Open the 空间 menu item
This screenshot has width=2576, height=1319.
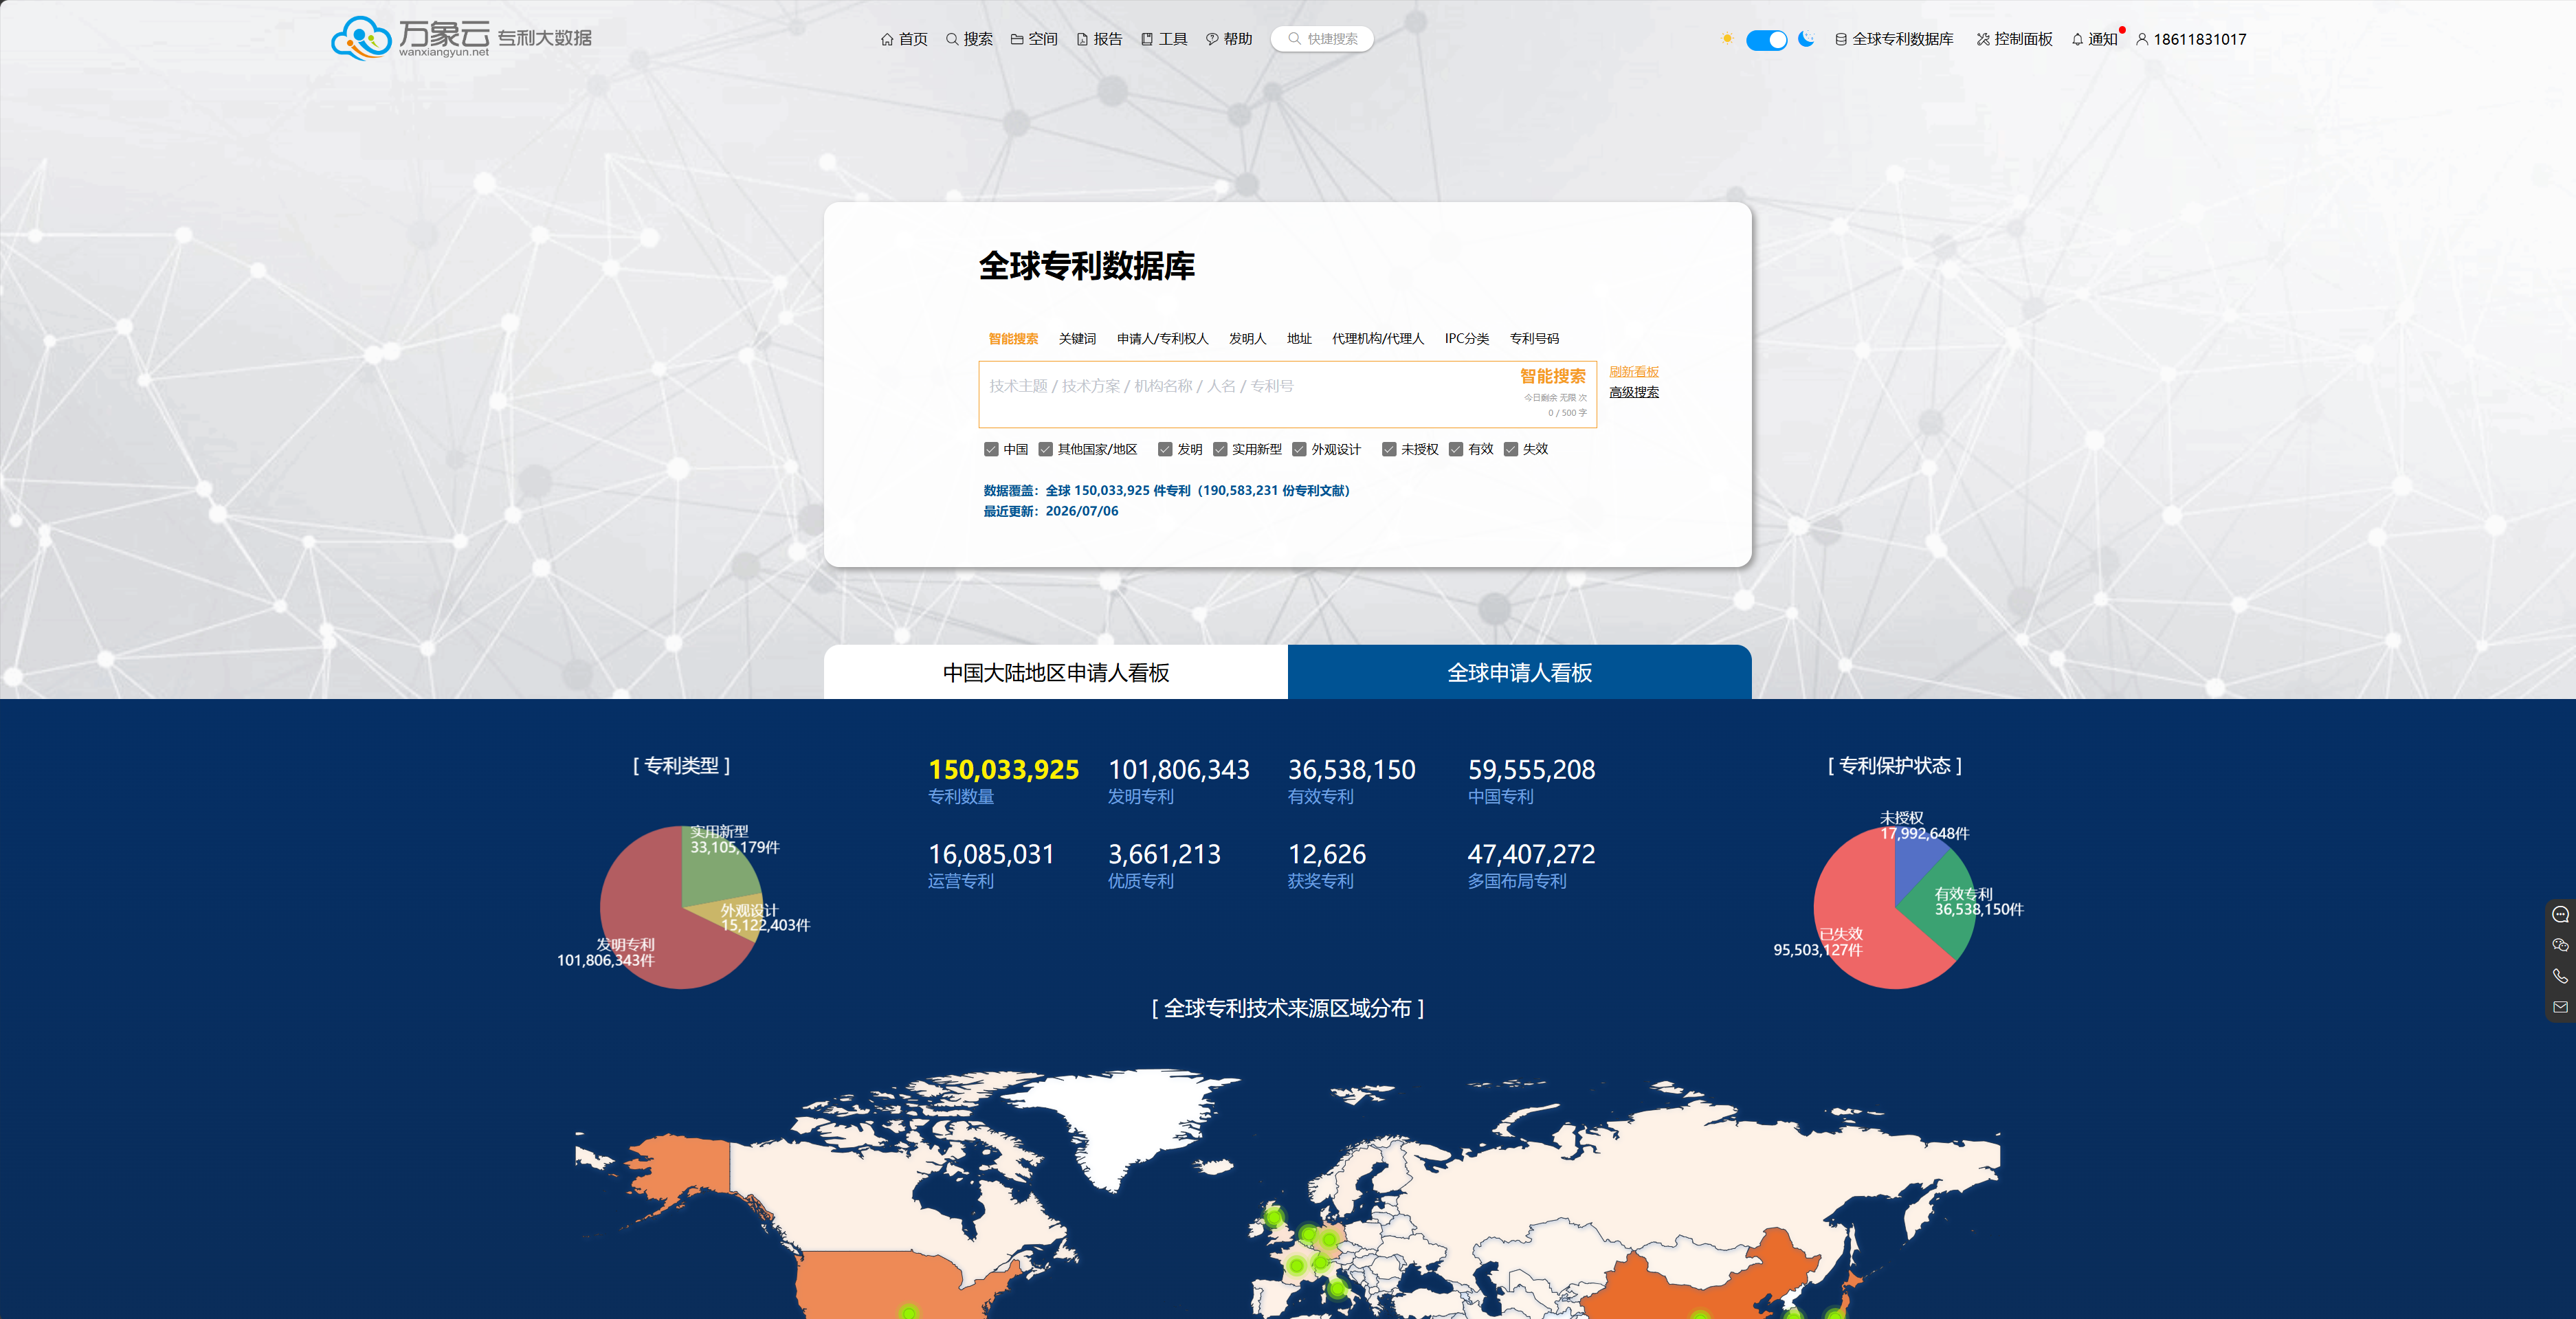(x=1034, y=39)
